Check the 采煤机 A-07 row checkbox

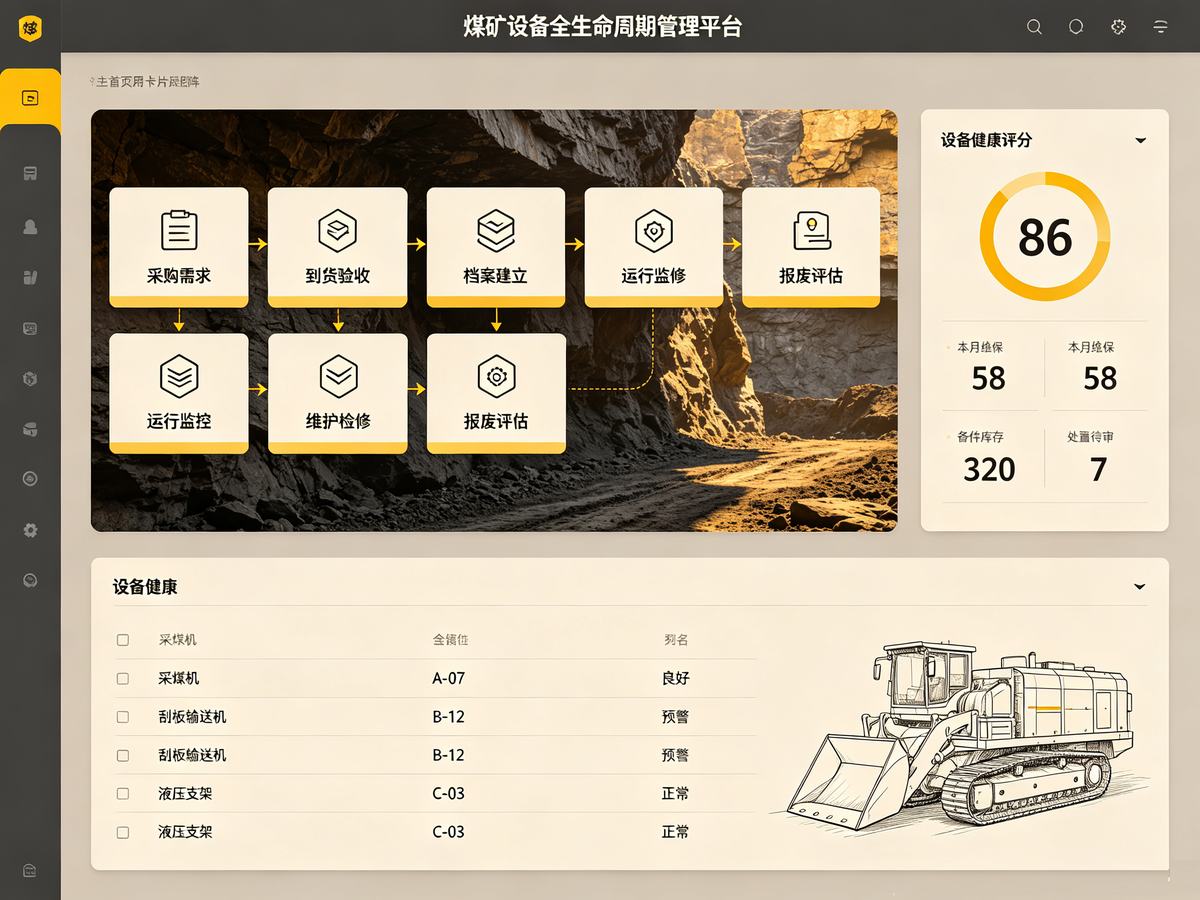click(123, 678)
